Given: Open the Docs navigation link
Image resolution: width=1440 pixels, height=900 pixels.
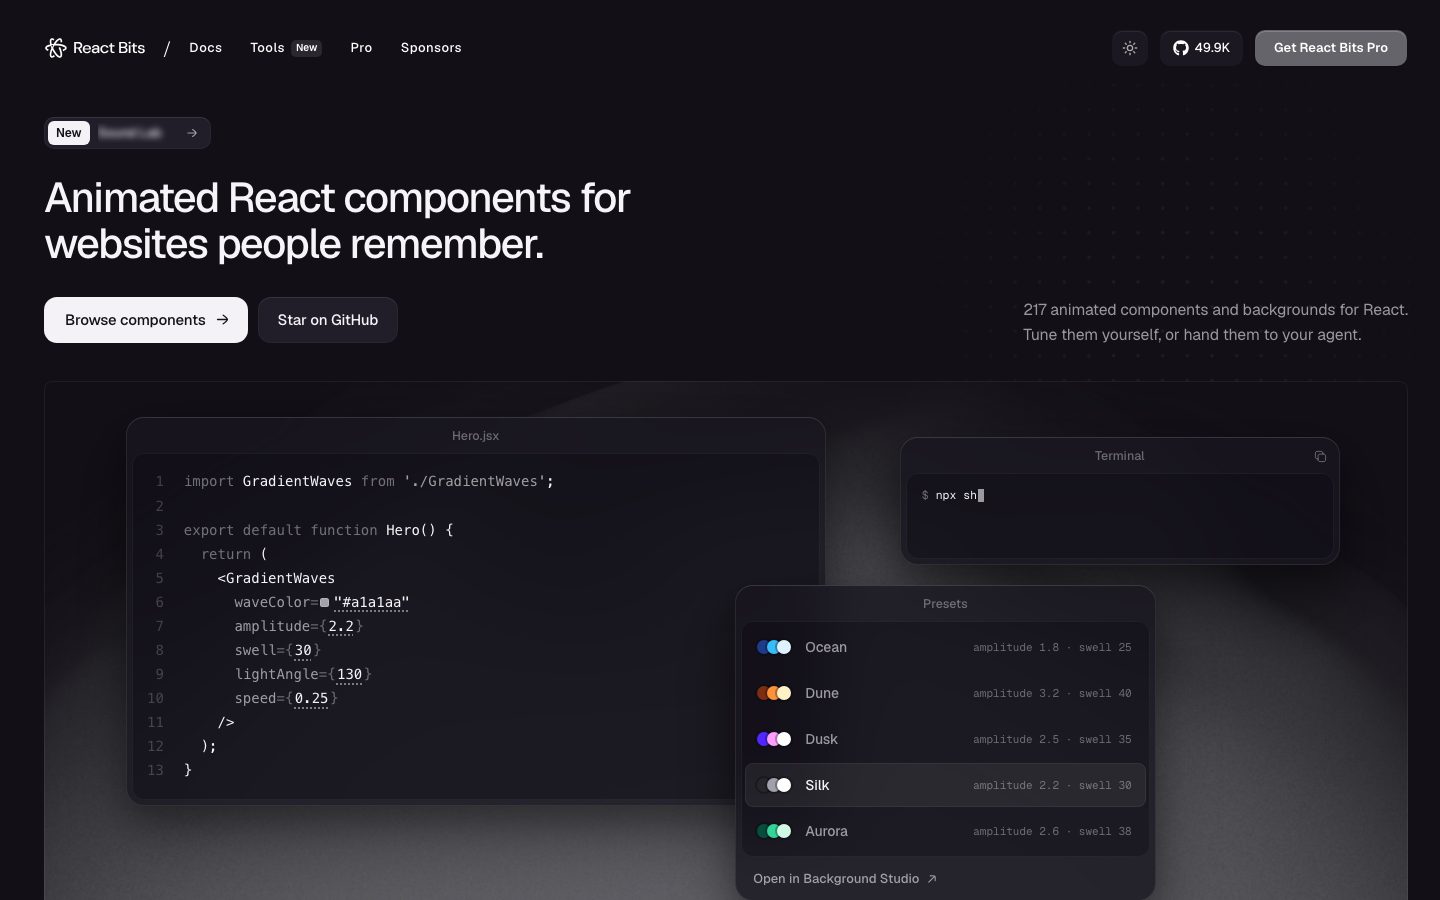Looking at the screenshot, I should coord(206,48).
